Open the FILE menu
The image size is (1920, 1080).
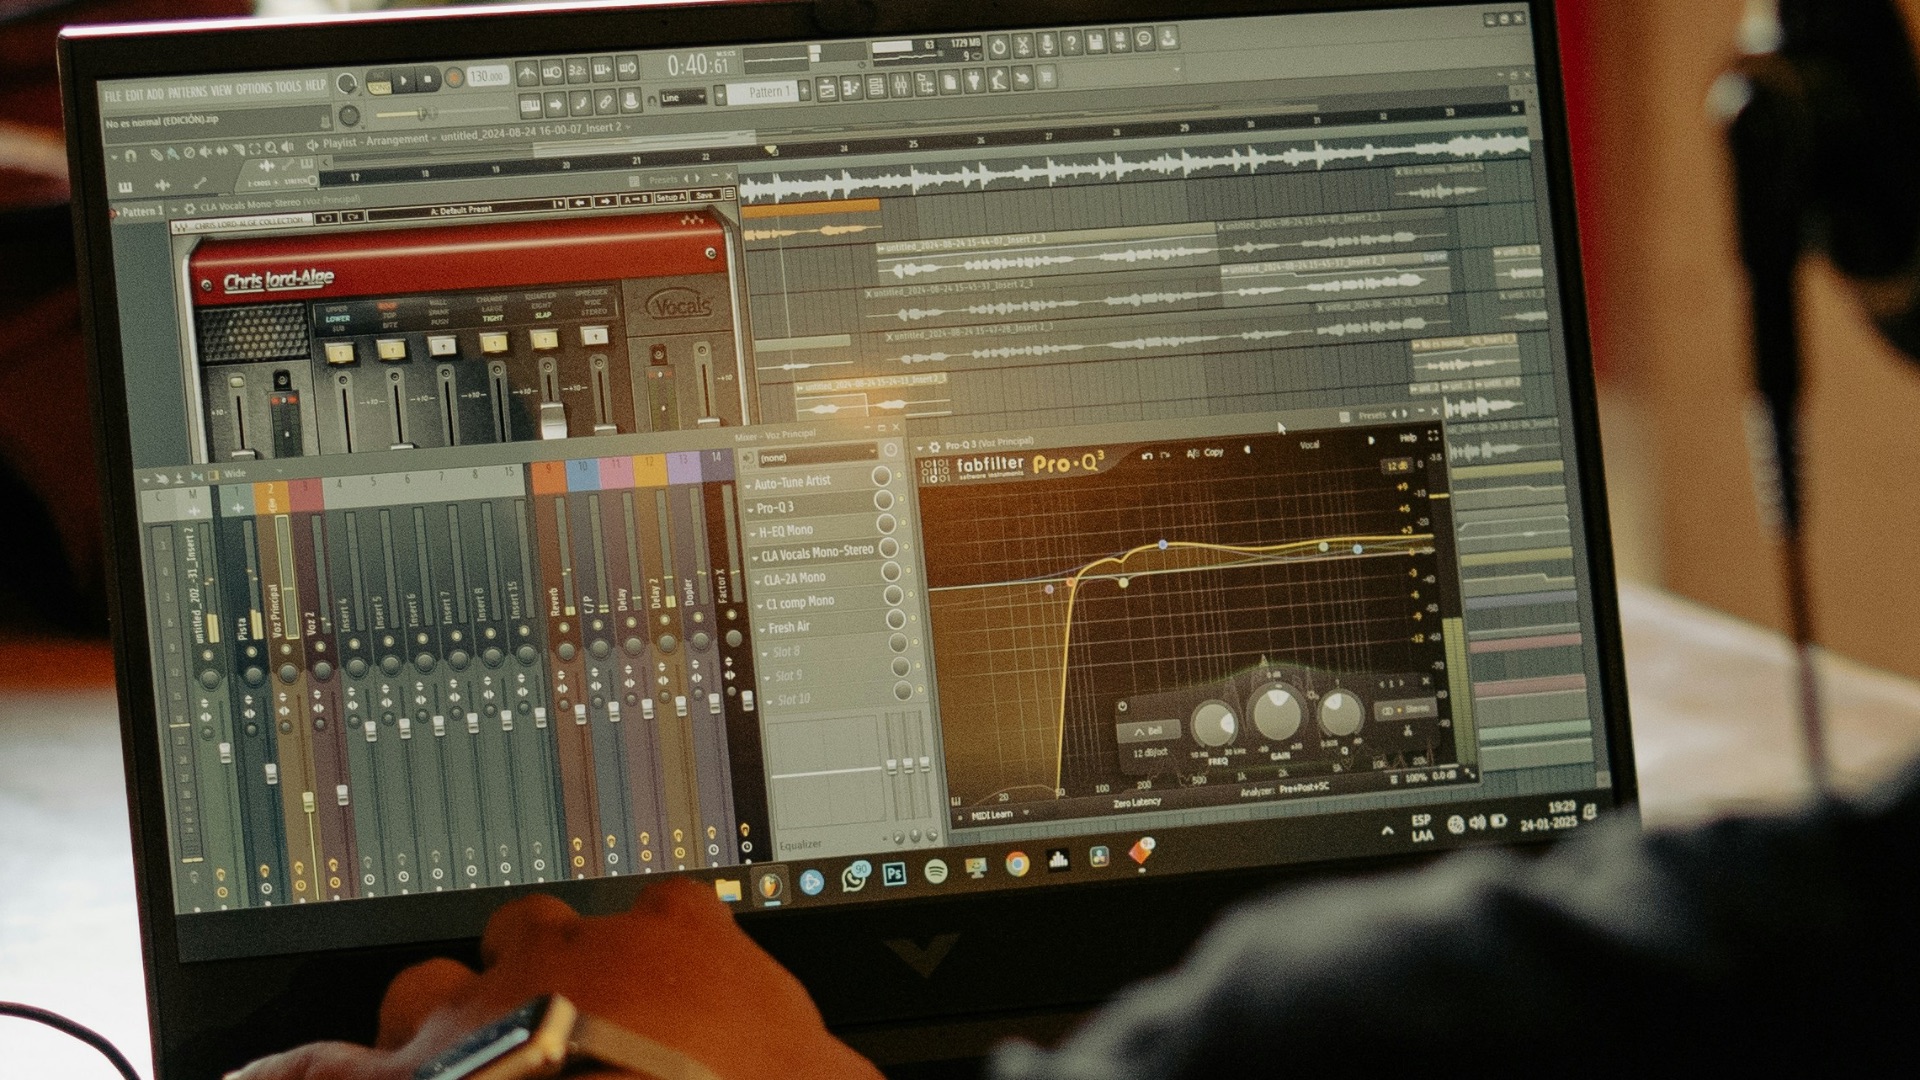(x=113, y=96)
